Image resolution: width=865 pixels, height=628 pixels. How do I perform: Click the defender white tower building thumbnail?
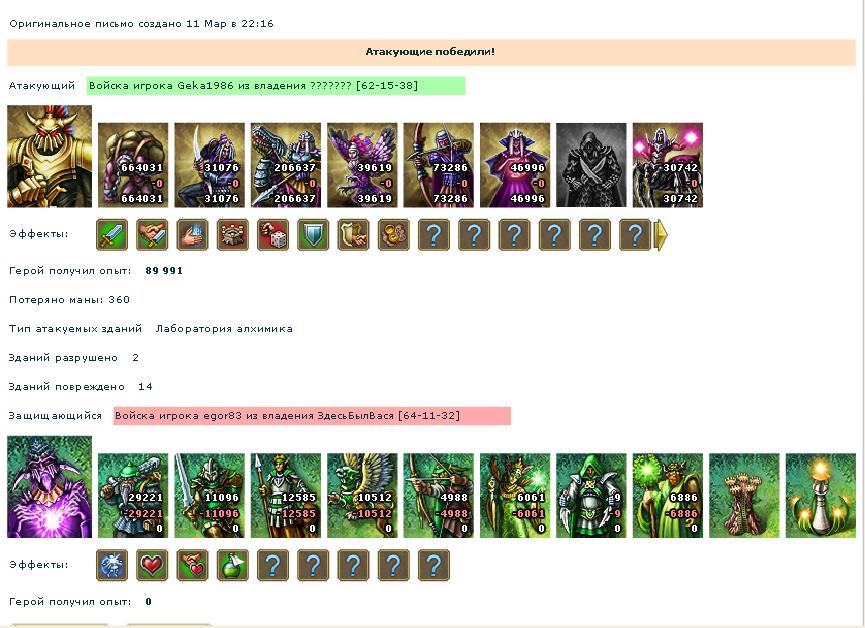tap(821, 496)
